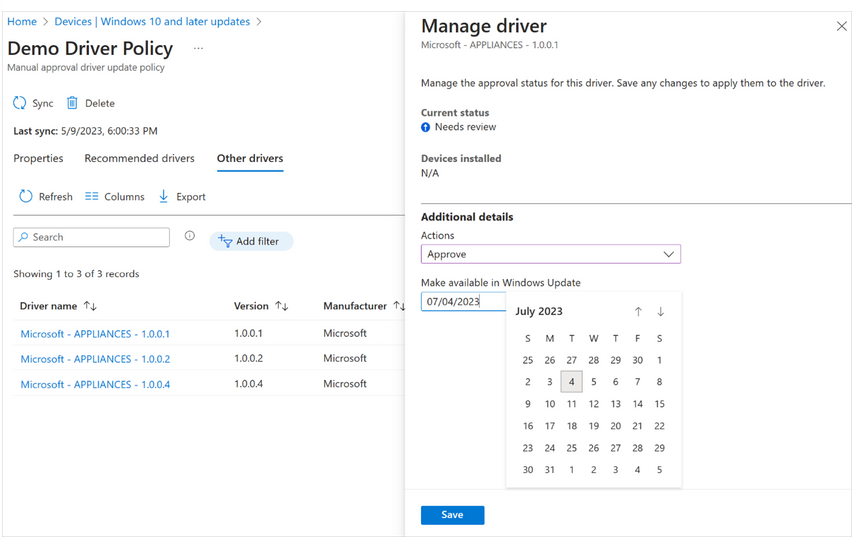Click the Add filter button
The width and height of the screenshot is (853, 540).
point(250,241)
